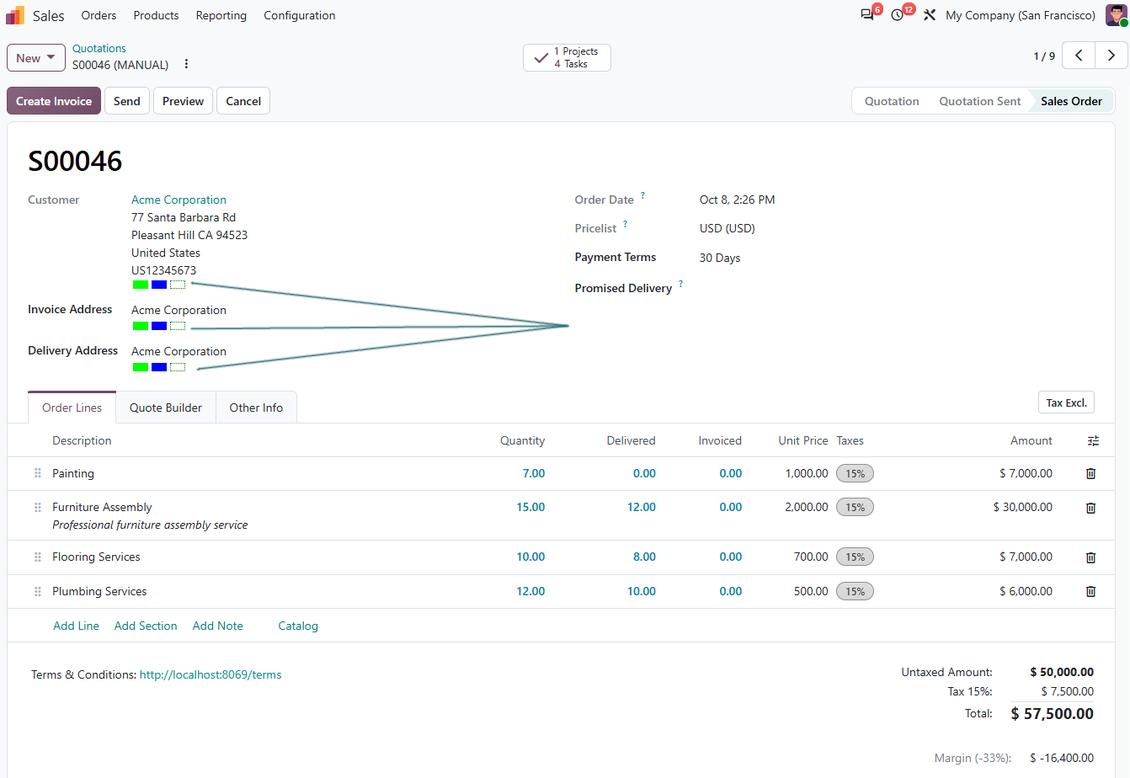The image size is (1130, 778).
Task: Open the developer tools wrench icon
Action: 930,15
